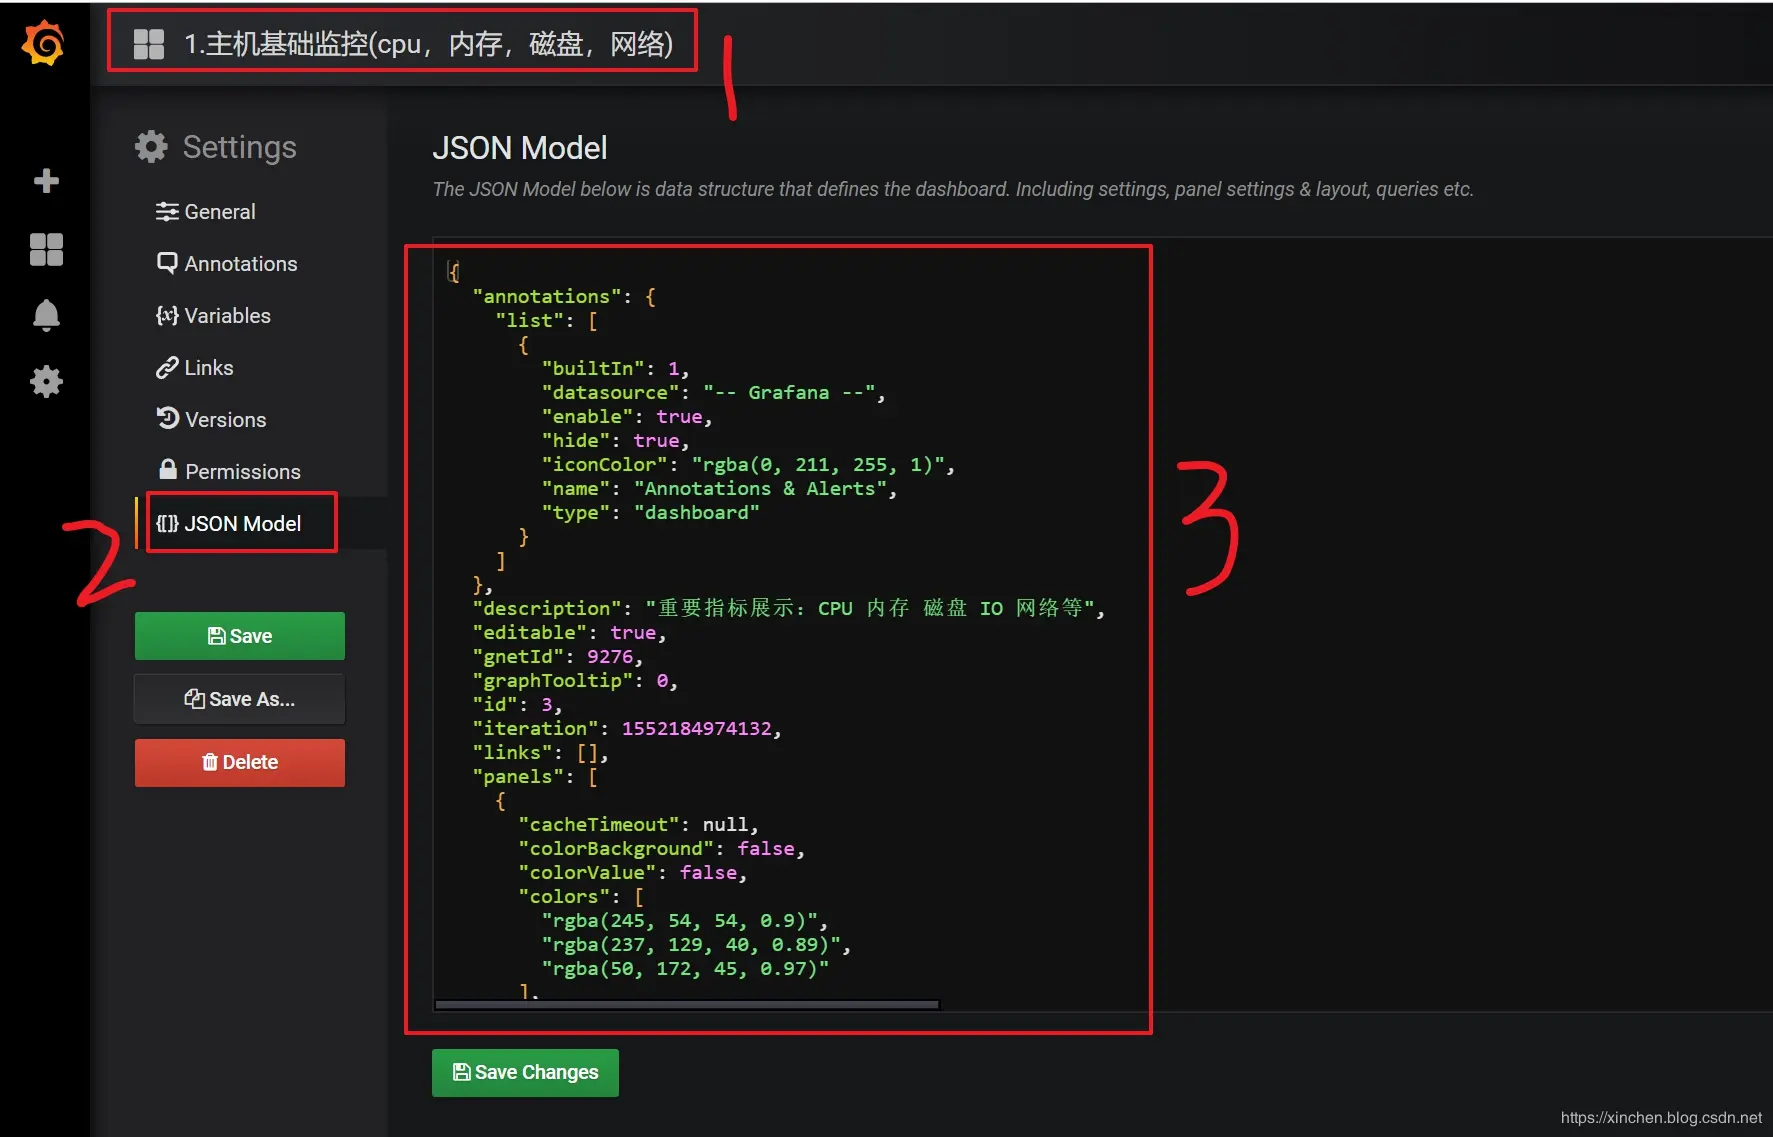Open the General settings section
This screenshot has height=1137, width=1773.
coord(206,211)
